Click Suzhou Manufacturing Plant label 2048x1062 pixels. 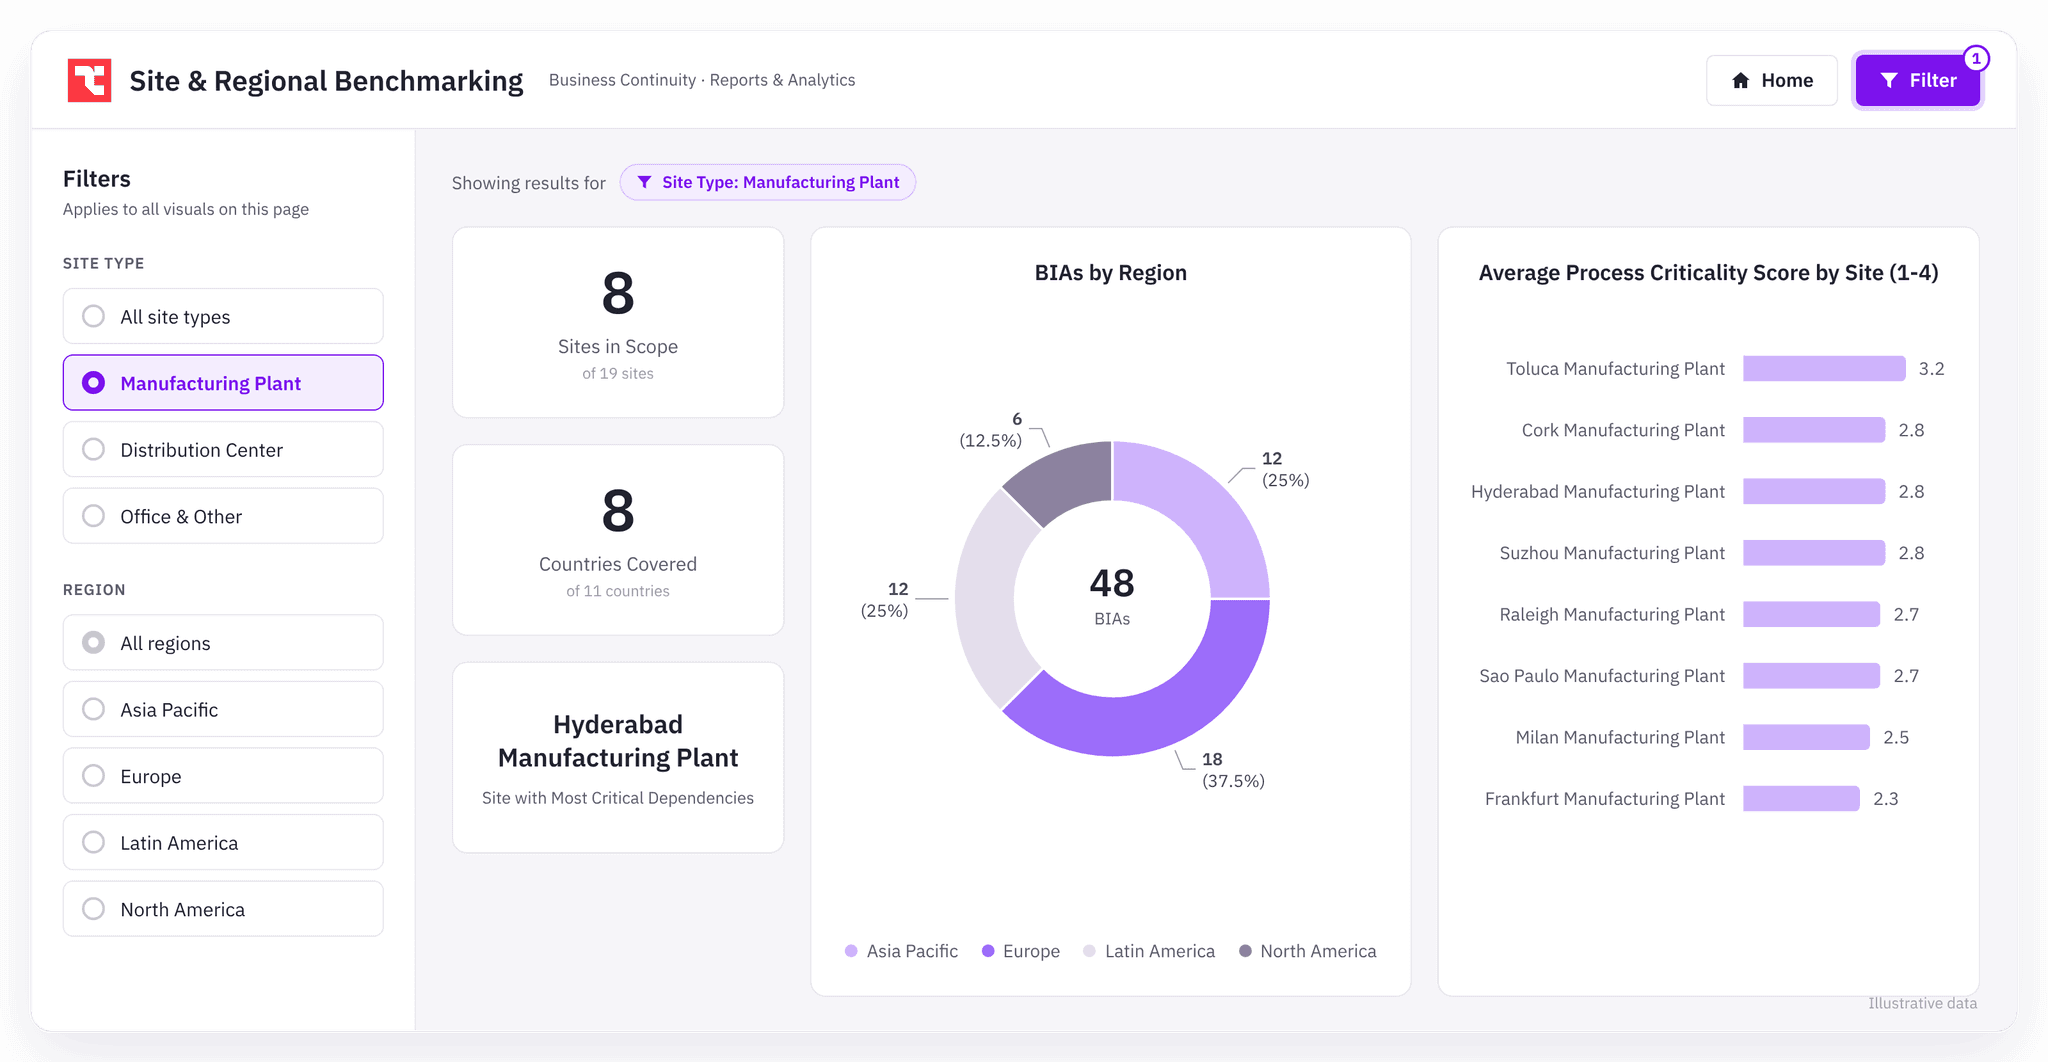point(1612,553)
